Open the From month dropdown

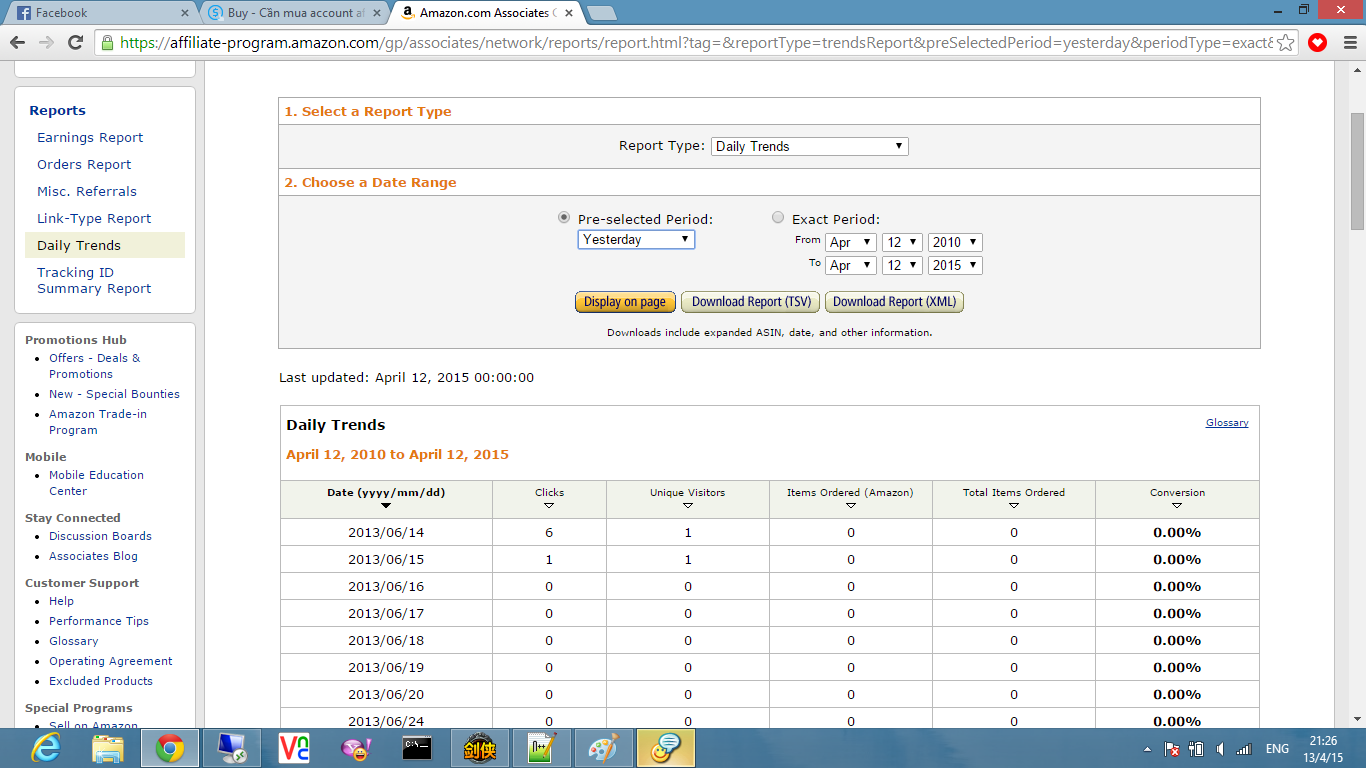(851, 242)
